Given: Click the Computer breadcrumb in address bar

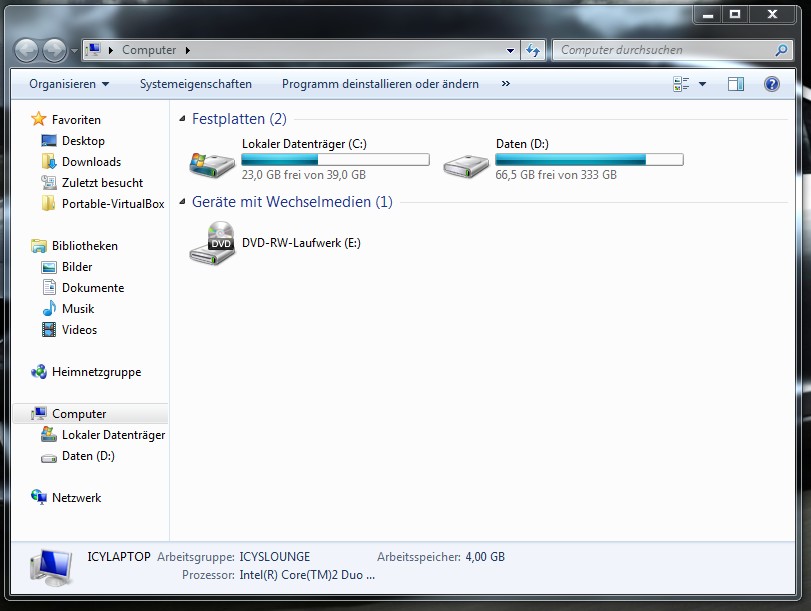Looking at the screenshot, I should 149,50.
